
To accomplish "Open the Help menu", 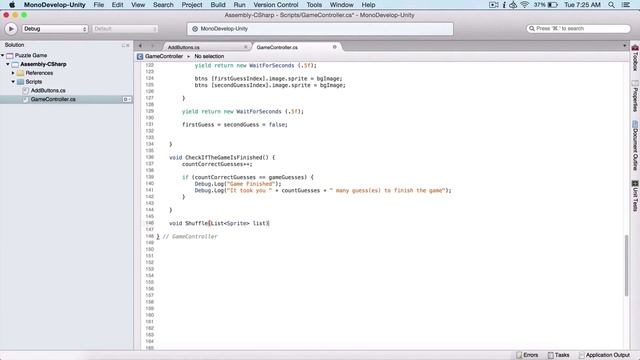I will (x=368, y=5).
